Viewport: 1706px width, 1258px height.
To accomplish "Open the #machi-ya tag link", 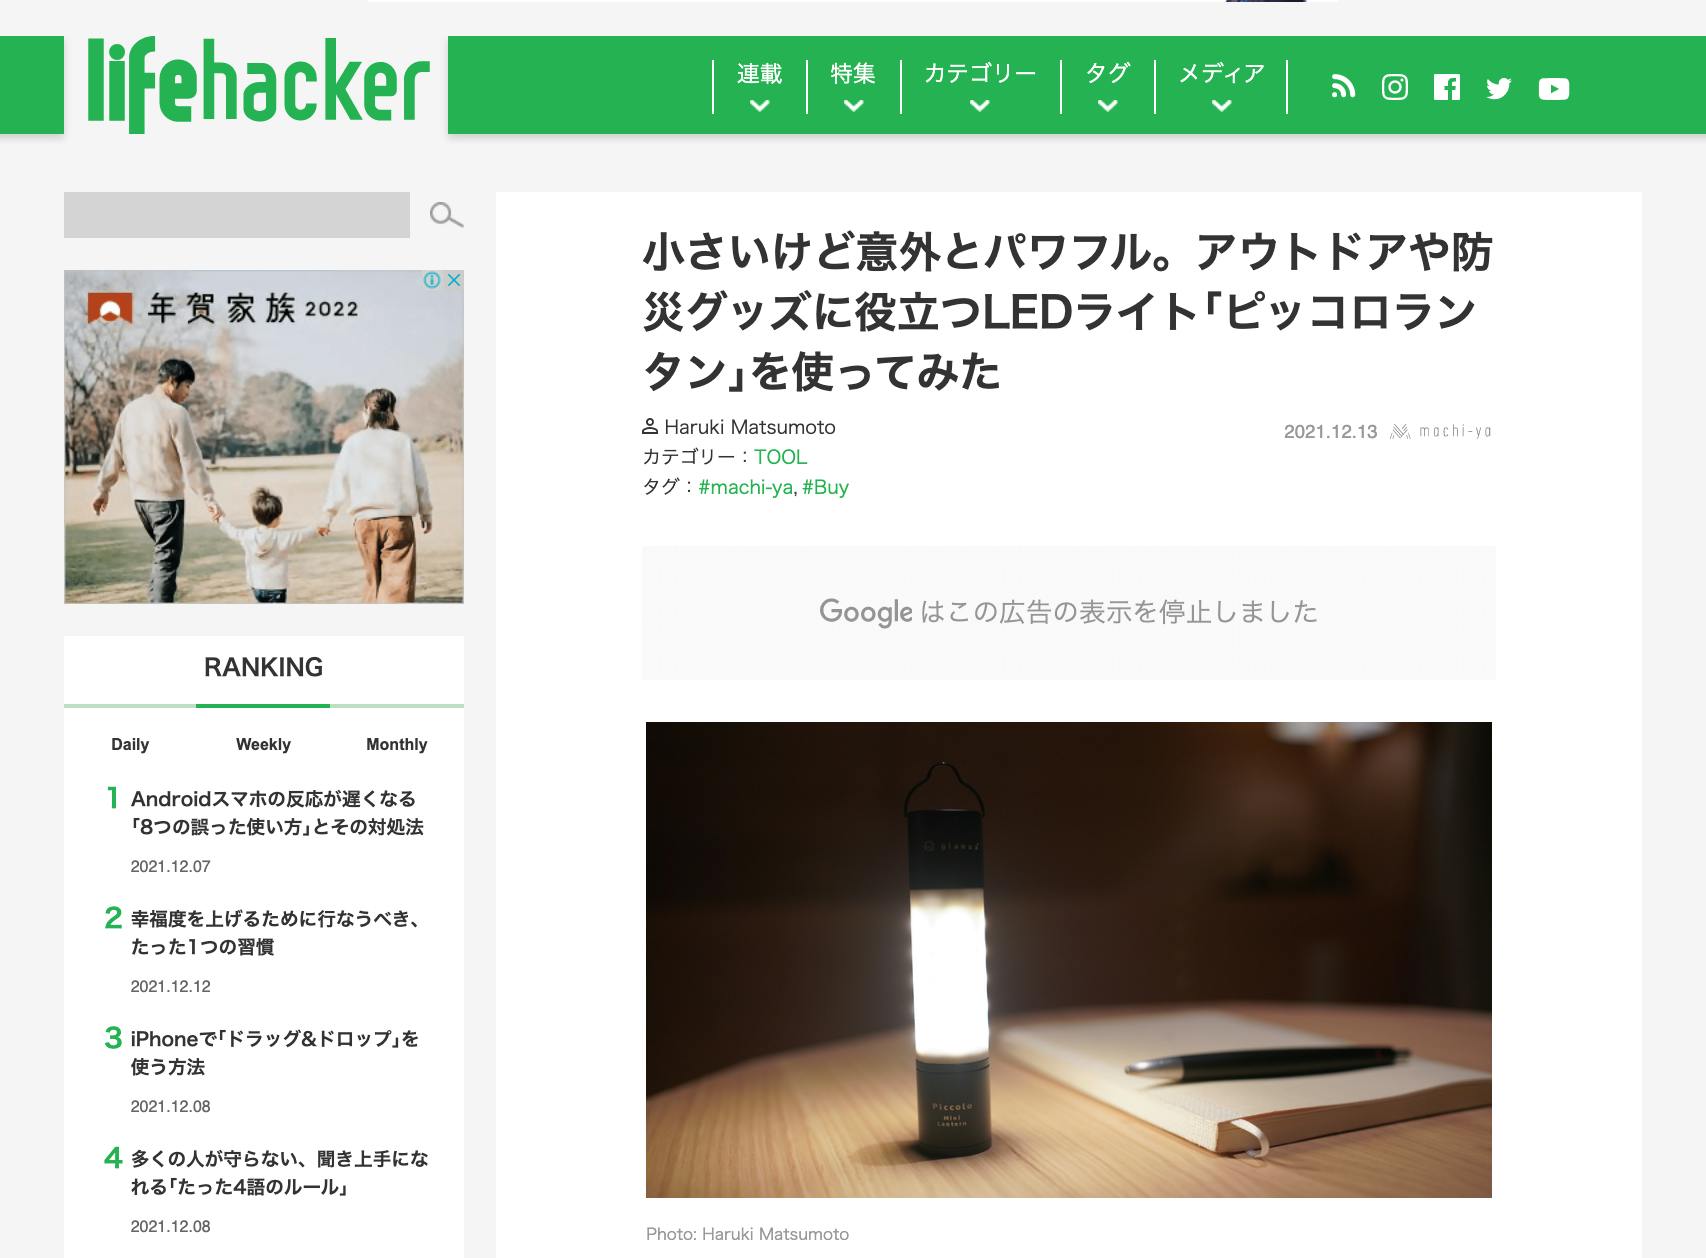I will pyautogui.click(x=745, y=487).
